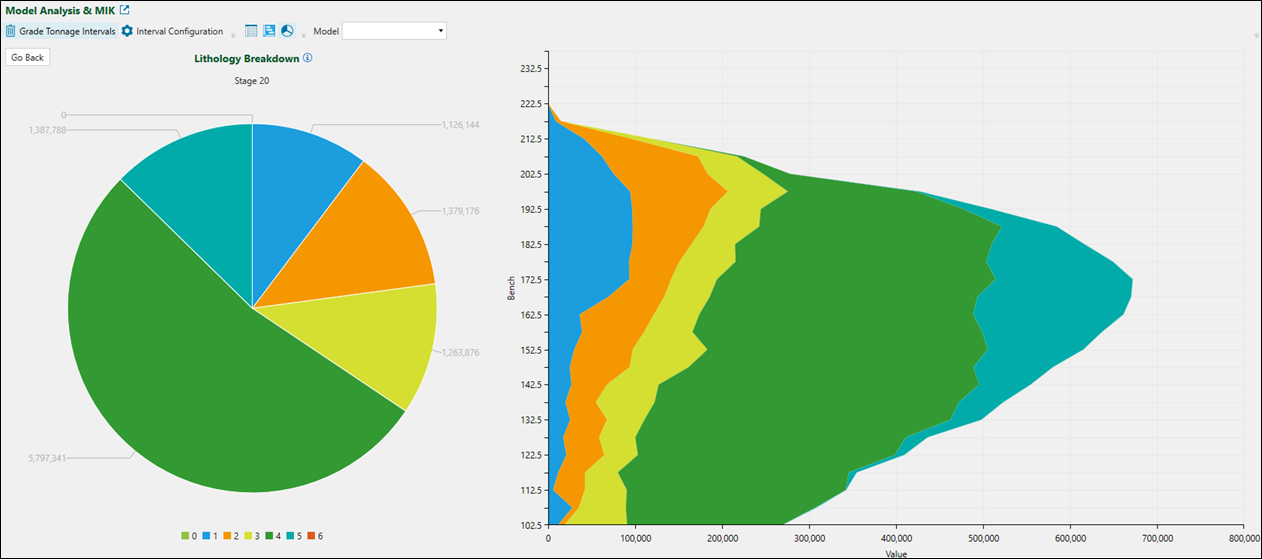Toggle legend swatch for lithology 2

[227, 537]
